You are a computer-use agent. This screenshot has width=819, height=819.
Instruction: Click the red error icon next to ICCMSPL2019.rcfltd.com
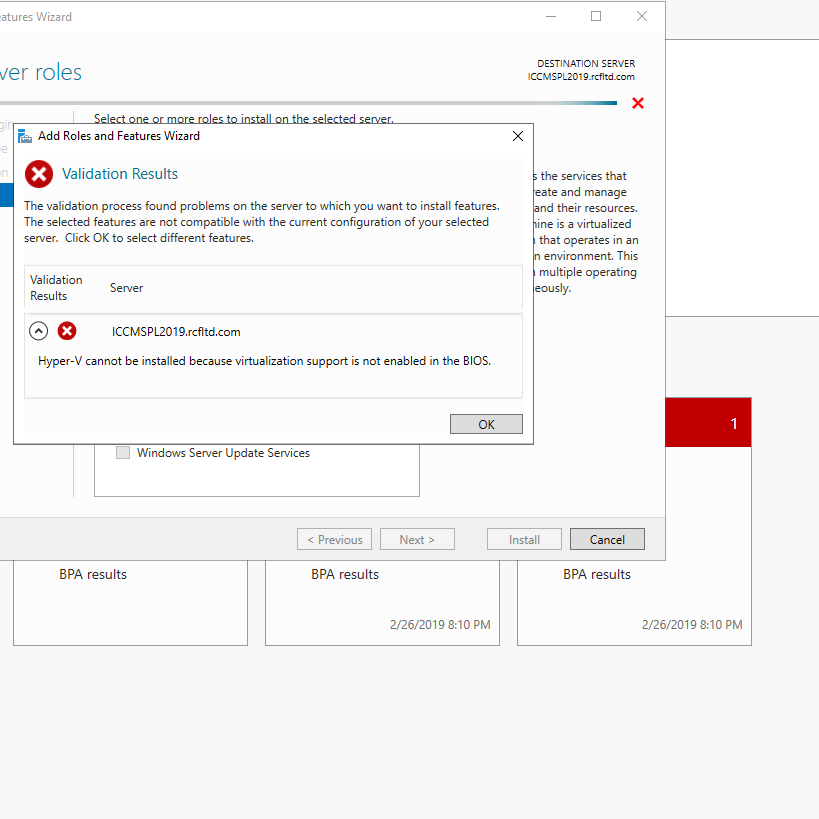coord(67,331)
